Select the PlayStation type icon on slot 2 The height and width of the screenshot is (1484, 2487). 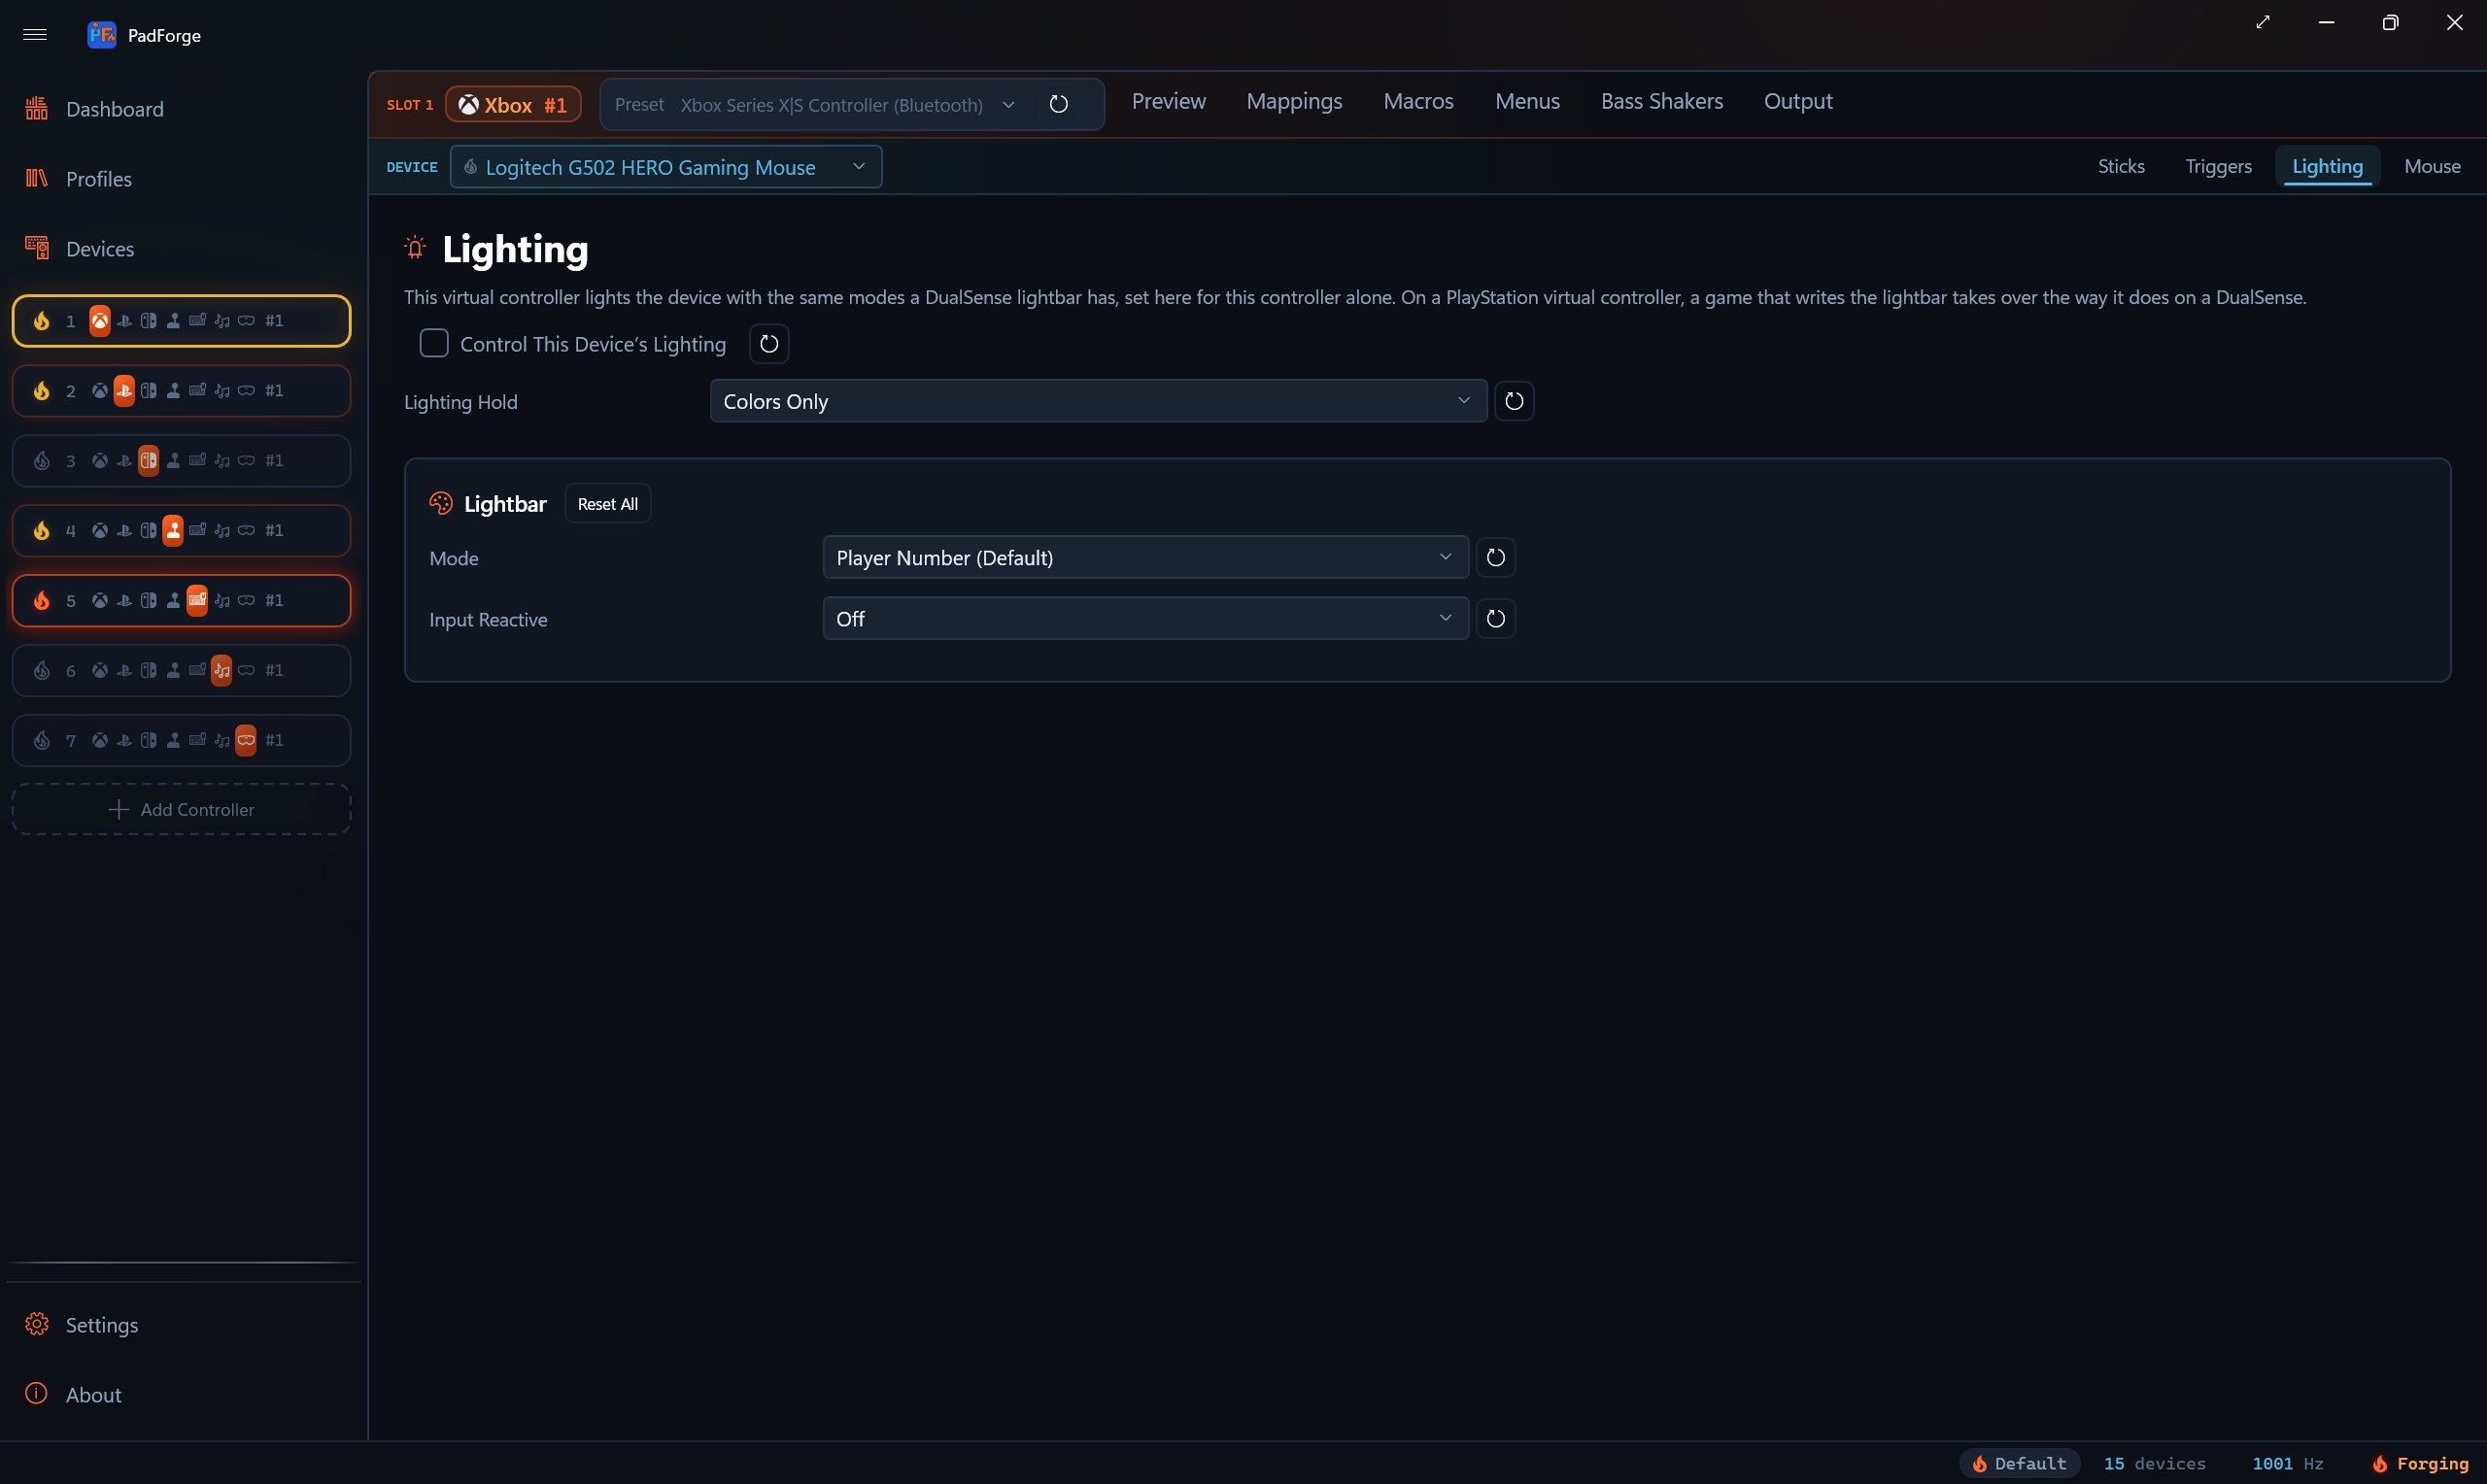point(124,391)
